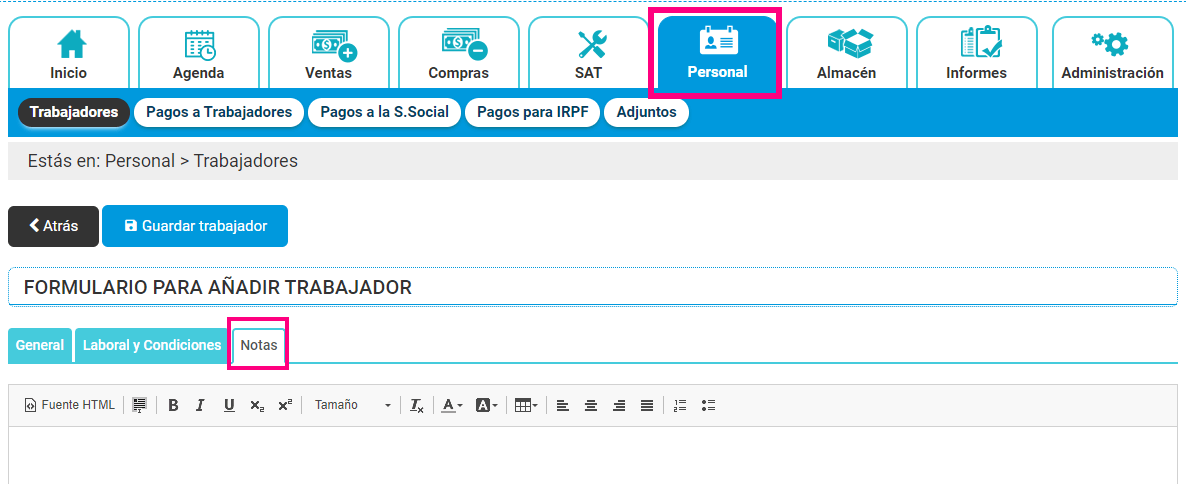Open the Tamaño font size dropdown
The height and width of the screenshot is (484, 1186).
(352, 405)
